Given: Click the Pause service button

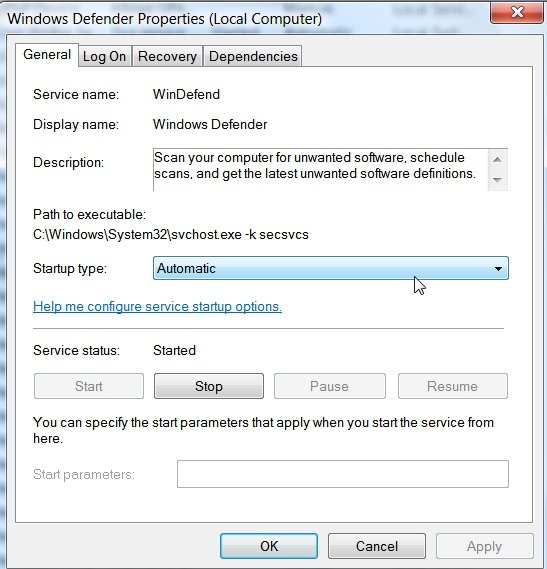Looking at the screenshot, I should (x=330, y=386).
